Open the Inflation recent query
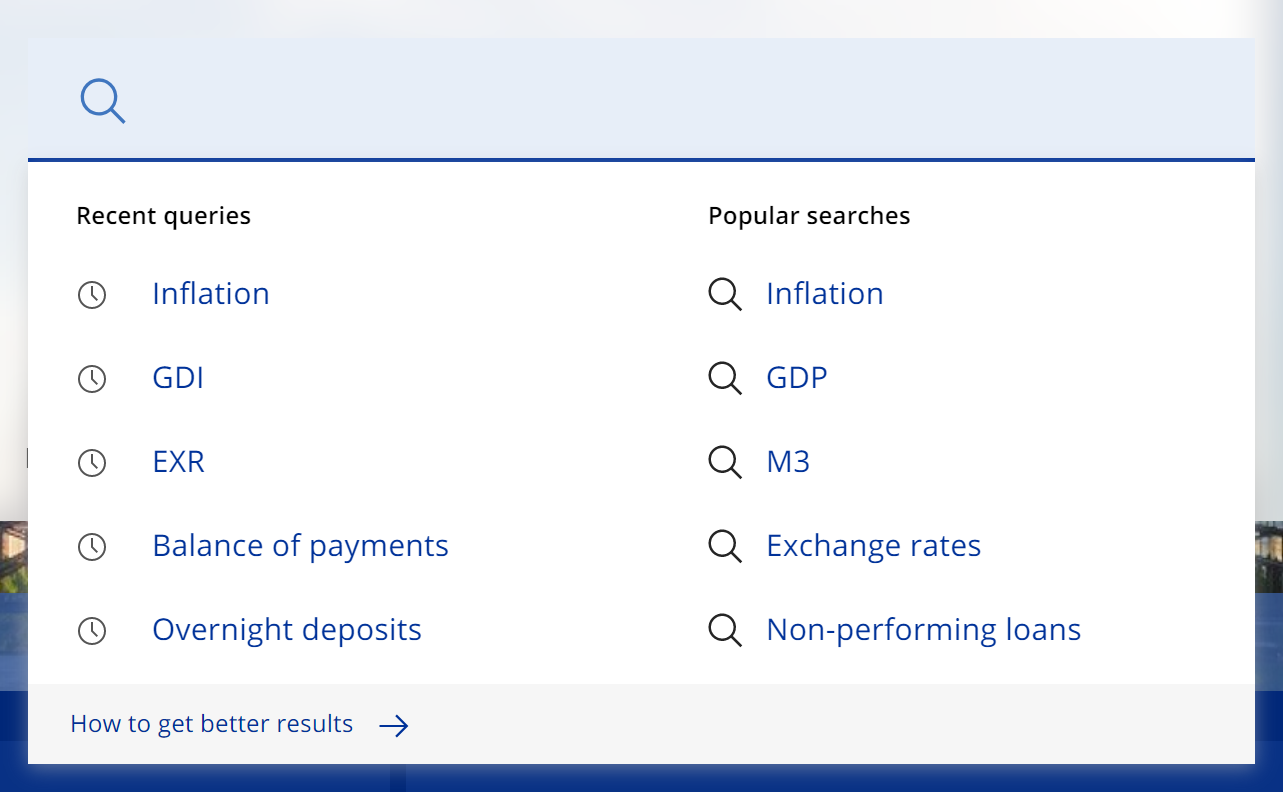This screenshot has height=792, width=1283. pyautogui.click(x=210, y=294)
